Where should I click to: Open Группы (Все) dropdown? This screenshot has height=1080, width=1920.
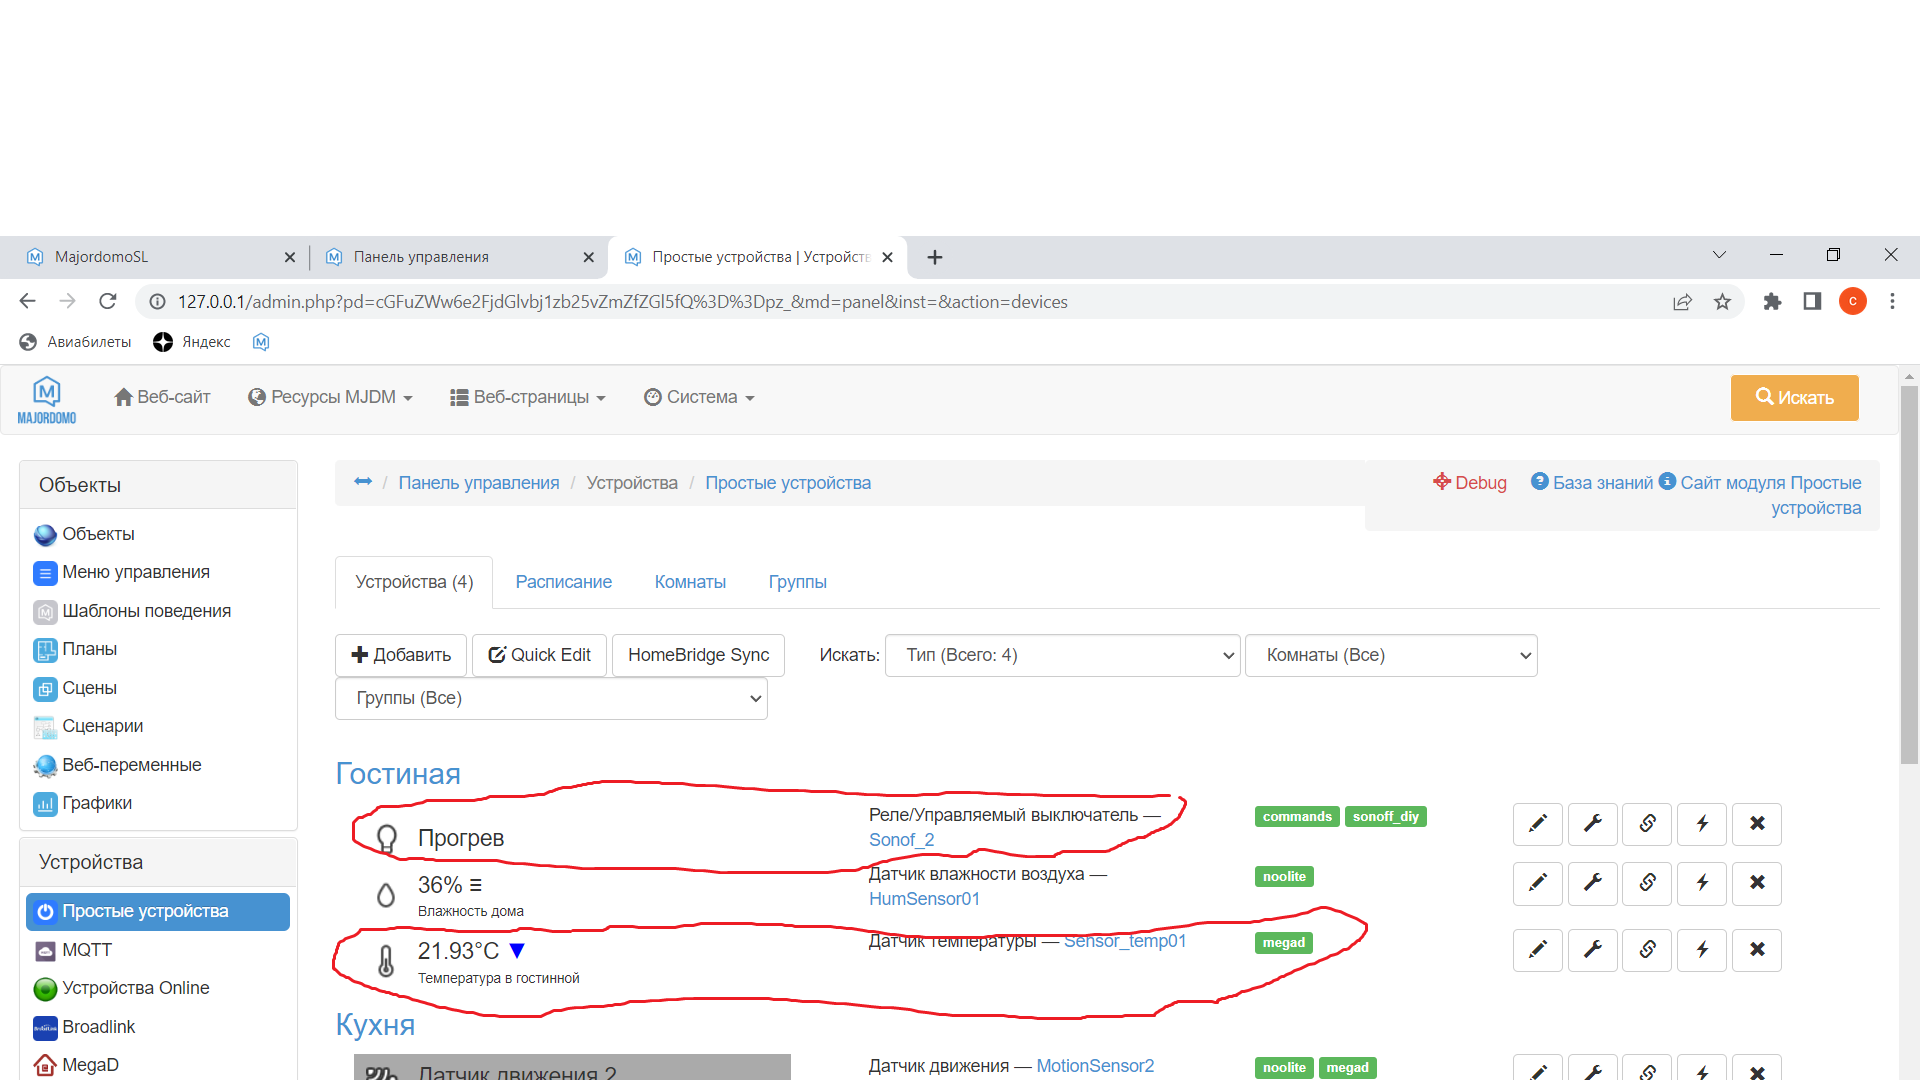[551, 698]
